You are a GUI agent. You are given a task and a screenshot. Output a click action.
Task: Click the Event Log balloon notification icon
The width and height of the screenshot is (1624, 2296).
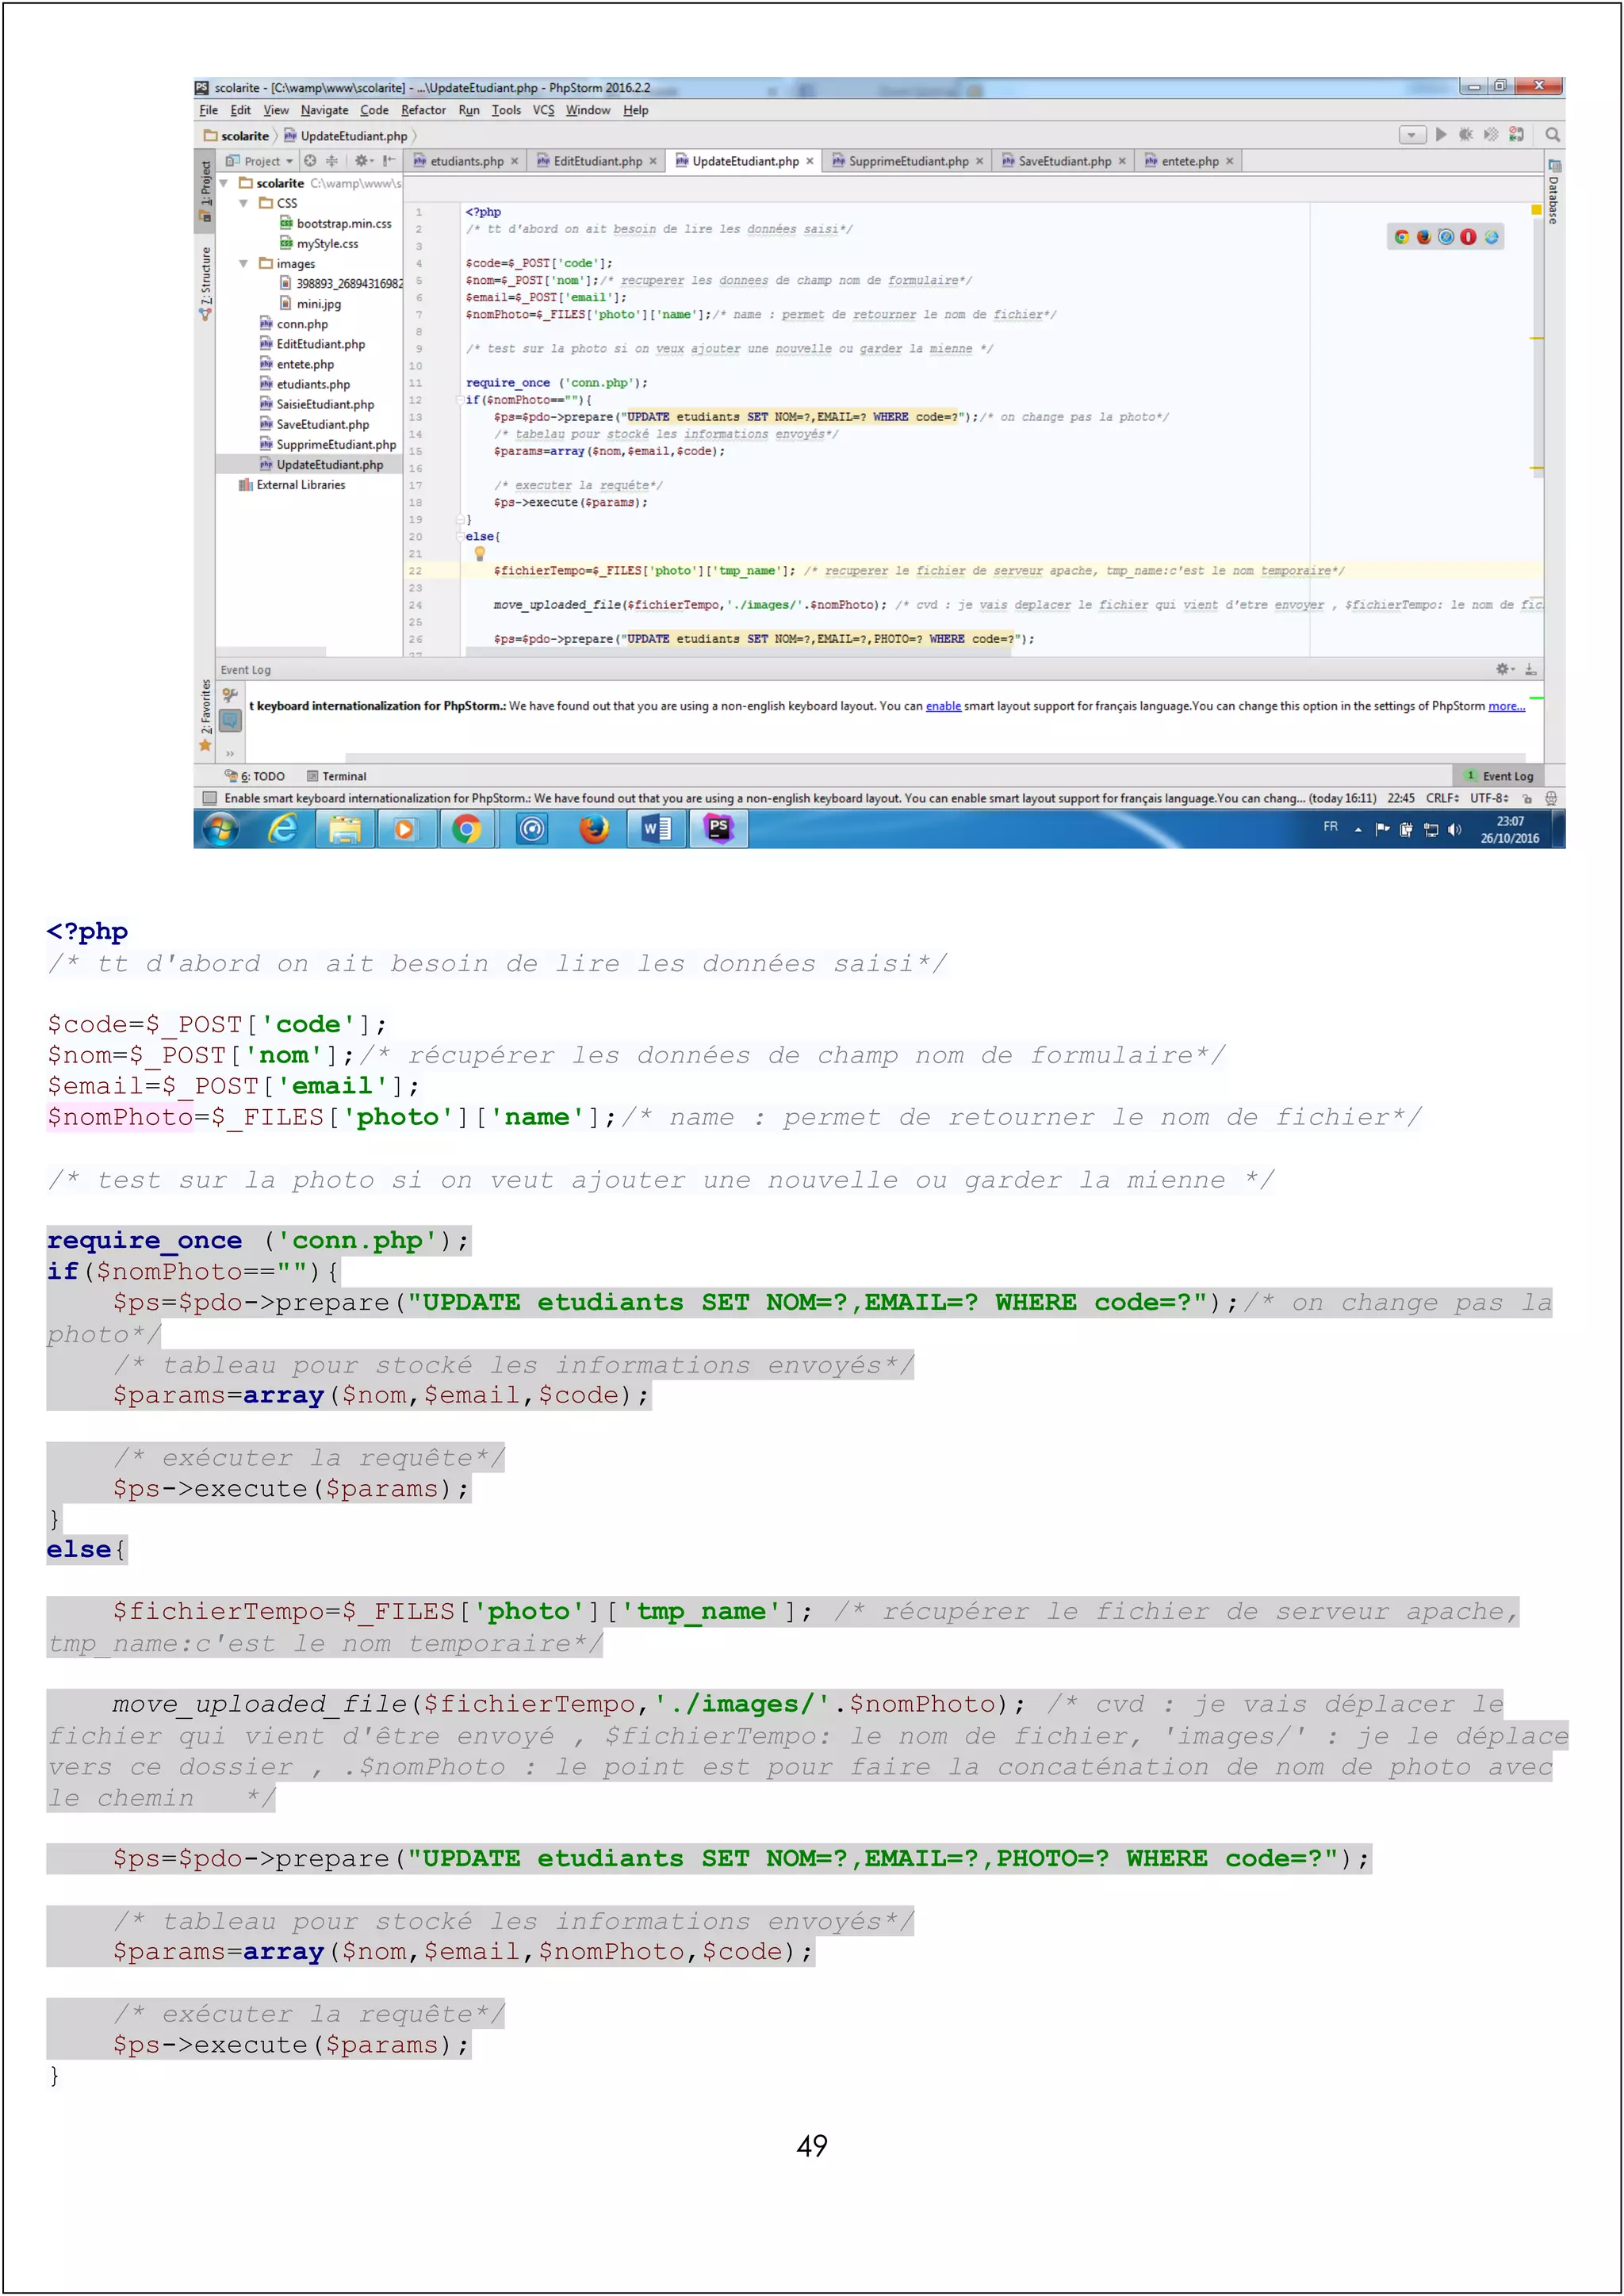pos(230,720)
